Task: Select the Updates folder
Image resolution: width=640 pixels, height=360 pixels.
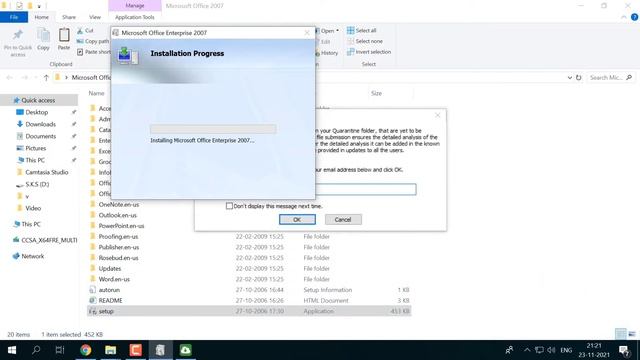Action: click(110, 269)
